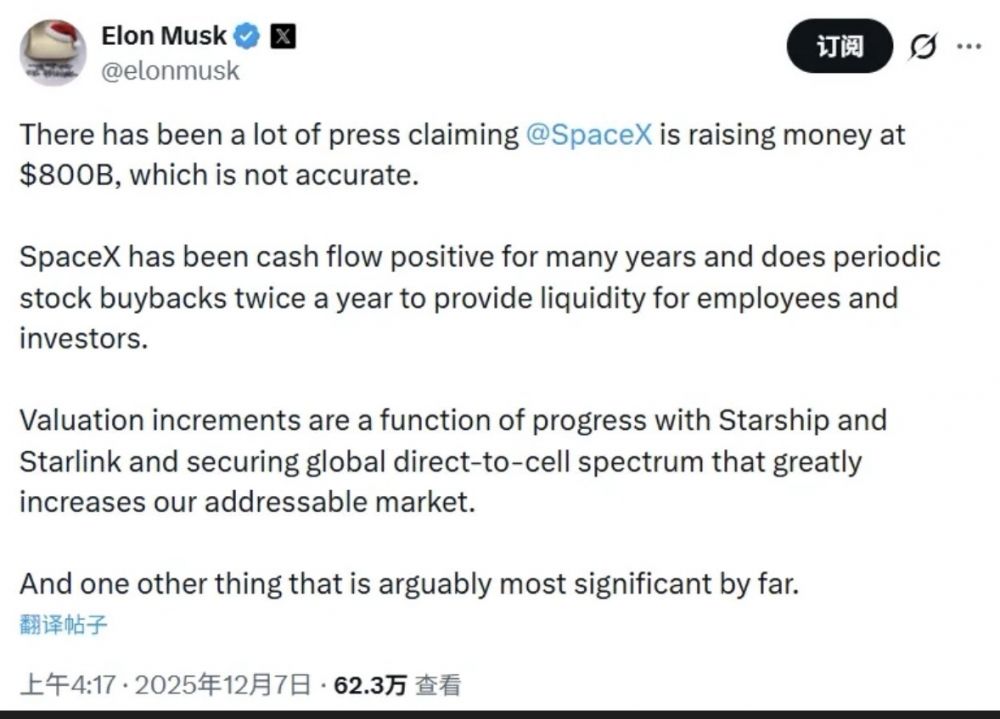The height and width of the screenshot is (719, 1000).
Task: Click the blue verified checkmark badge
Action: pyautogui.click(x=248, y=37)
